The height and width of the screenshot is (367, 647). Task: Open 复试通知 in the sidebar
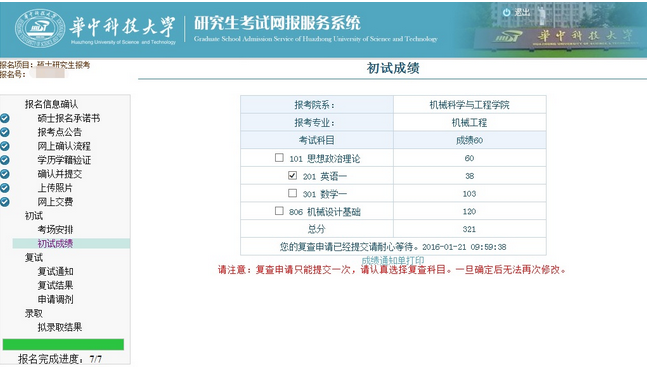55,271
